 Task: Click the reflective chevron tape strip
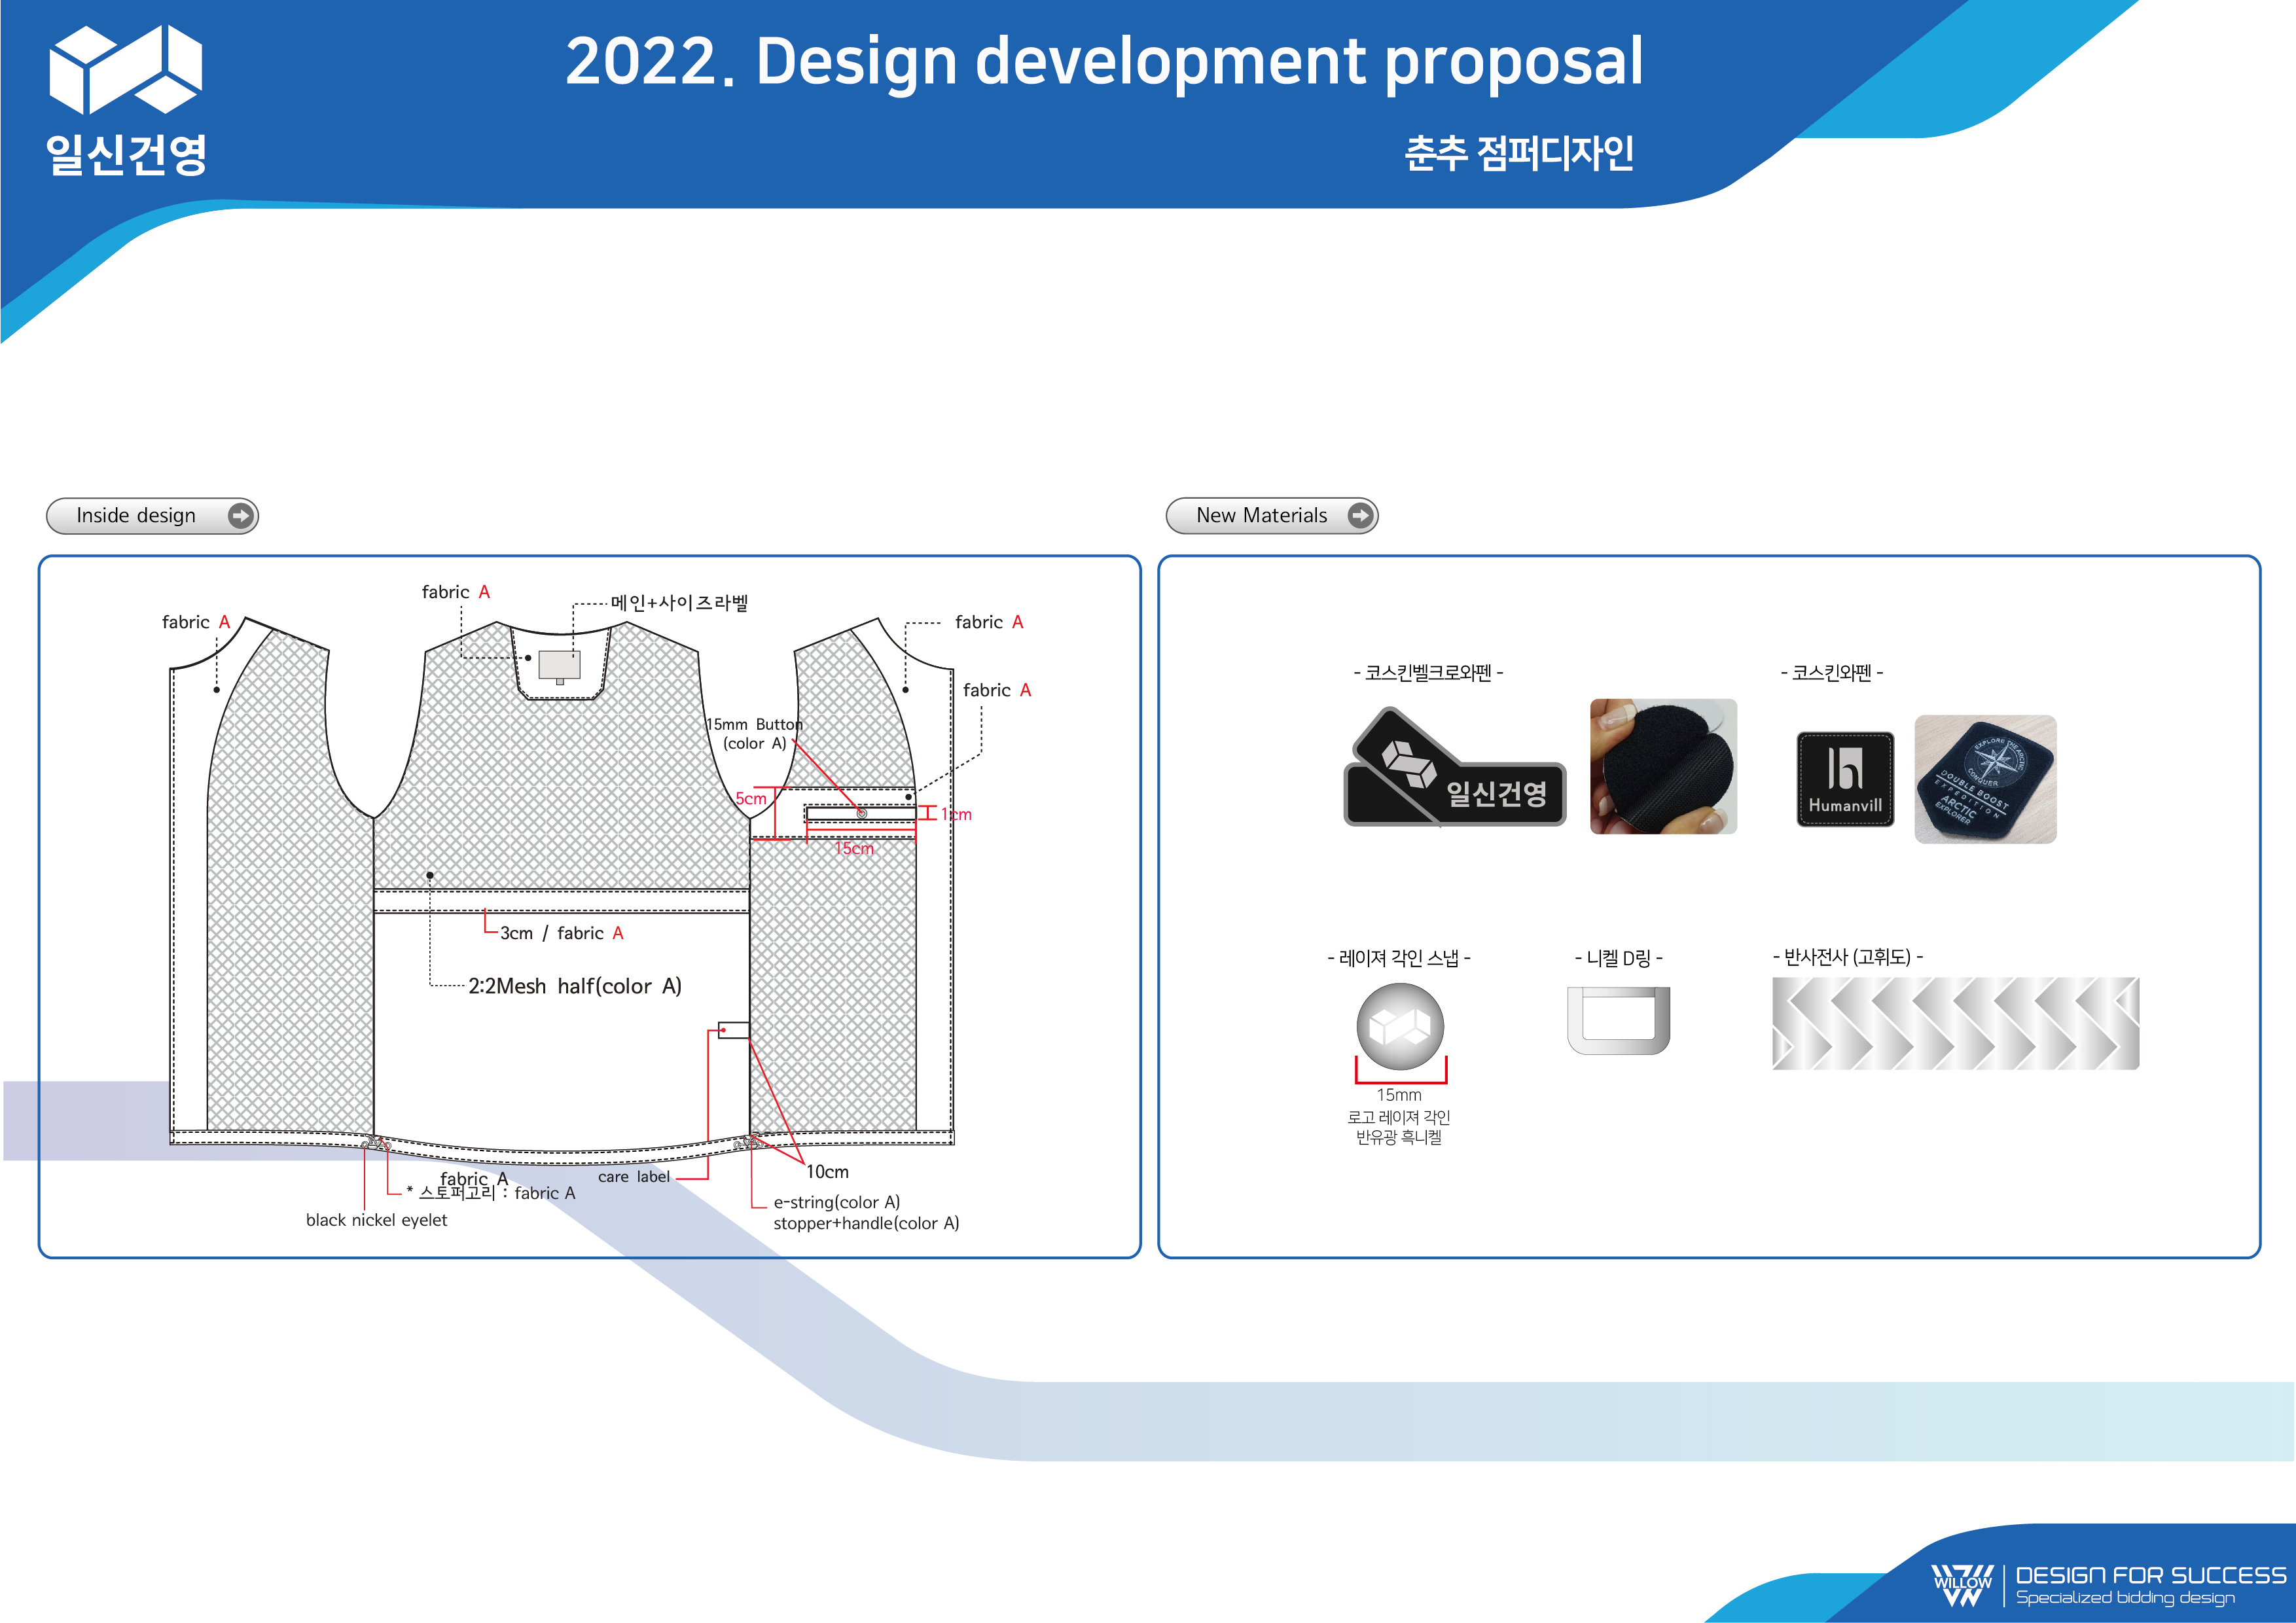pyautogui.click(x=1955, y=1023)
